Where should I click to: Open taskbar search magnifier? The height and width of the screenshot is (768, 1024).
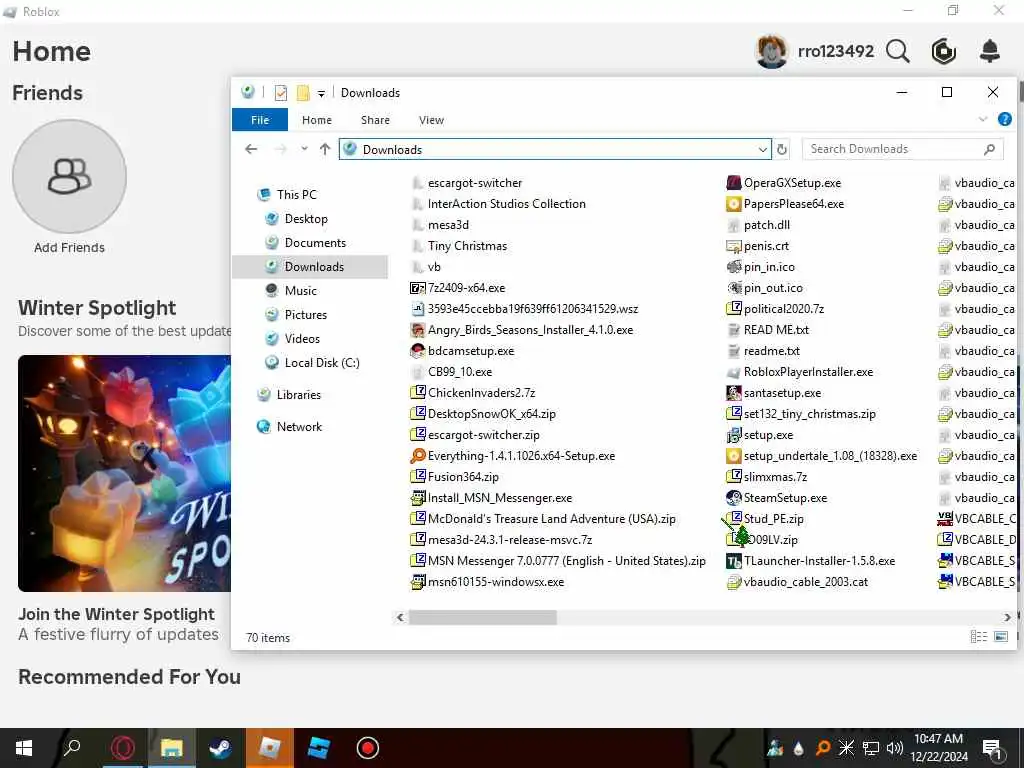[72, 748]
